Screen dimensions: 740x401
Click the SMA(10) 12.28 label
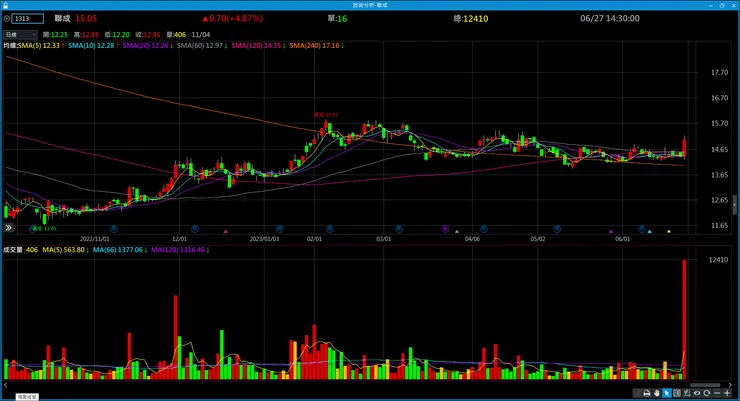pyautogui.click(x=91, y=46)
